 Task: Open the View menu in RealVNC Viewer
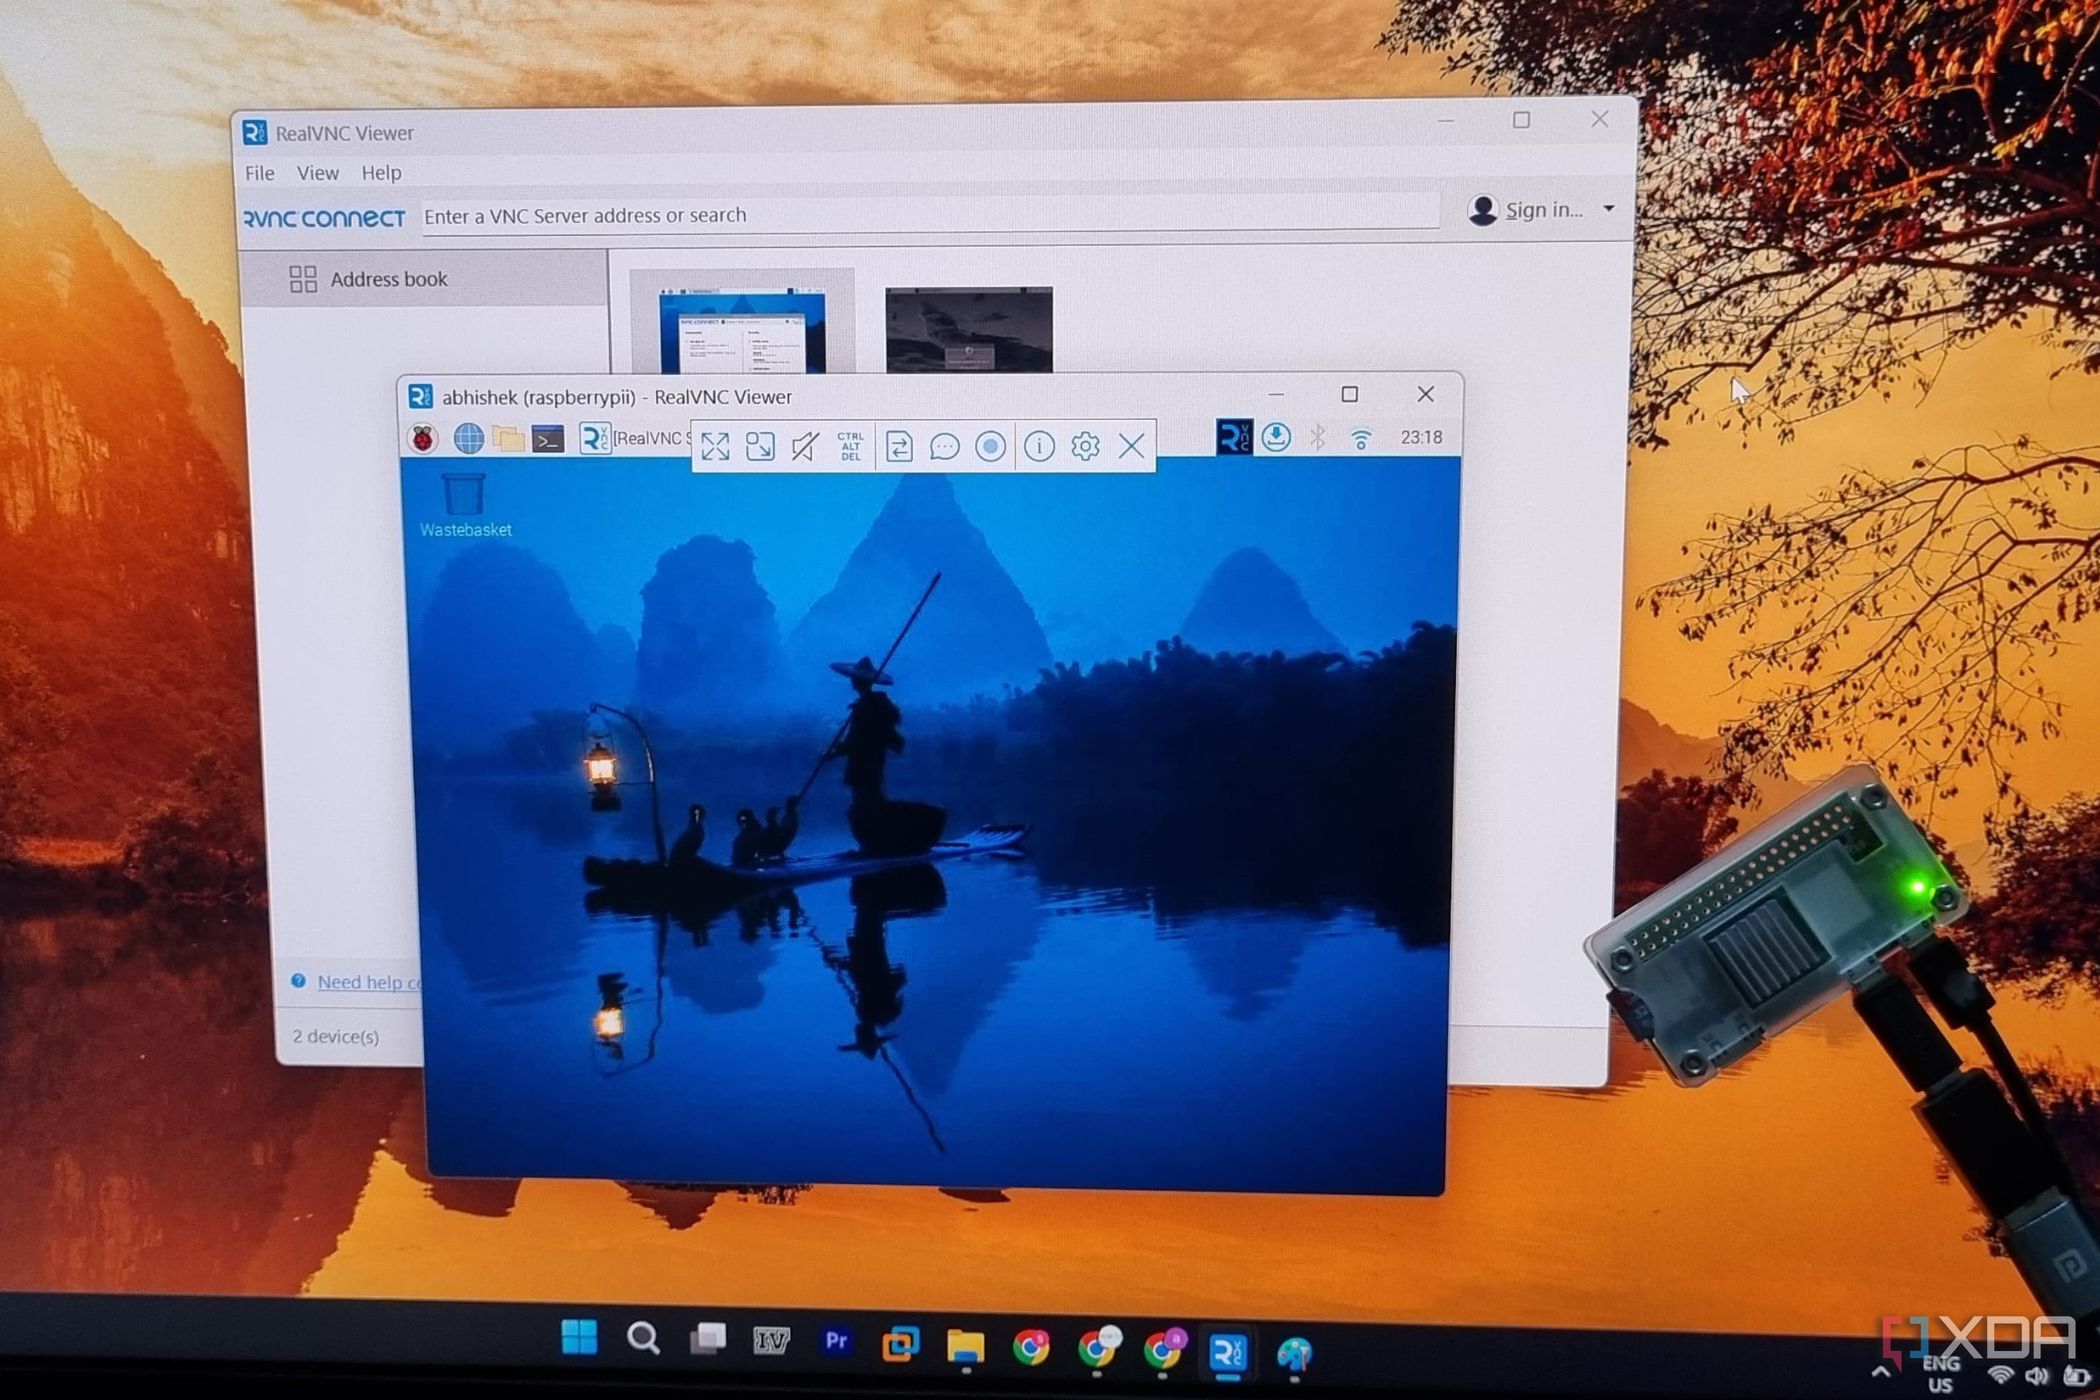point(317,172)
